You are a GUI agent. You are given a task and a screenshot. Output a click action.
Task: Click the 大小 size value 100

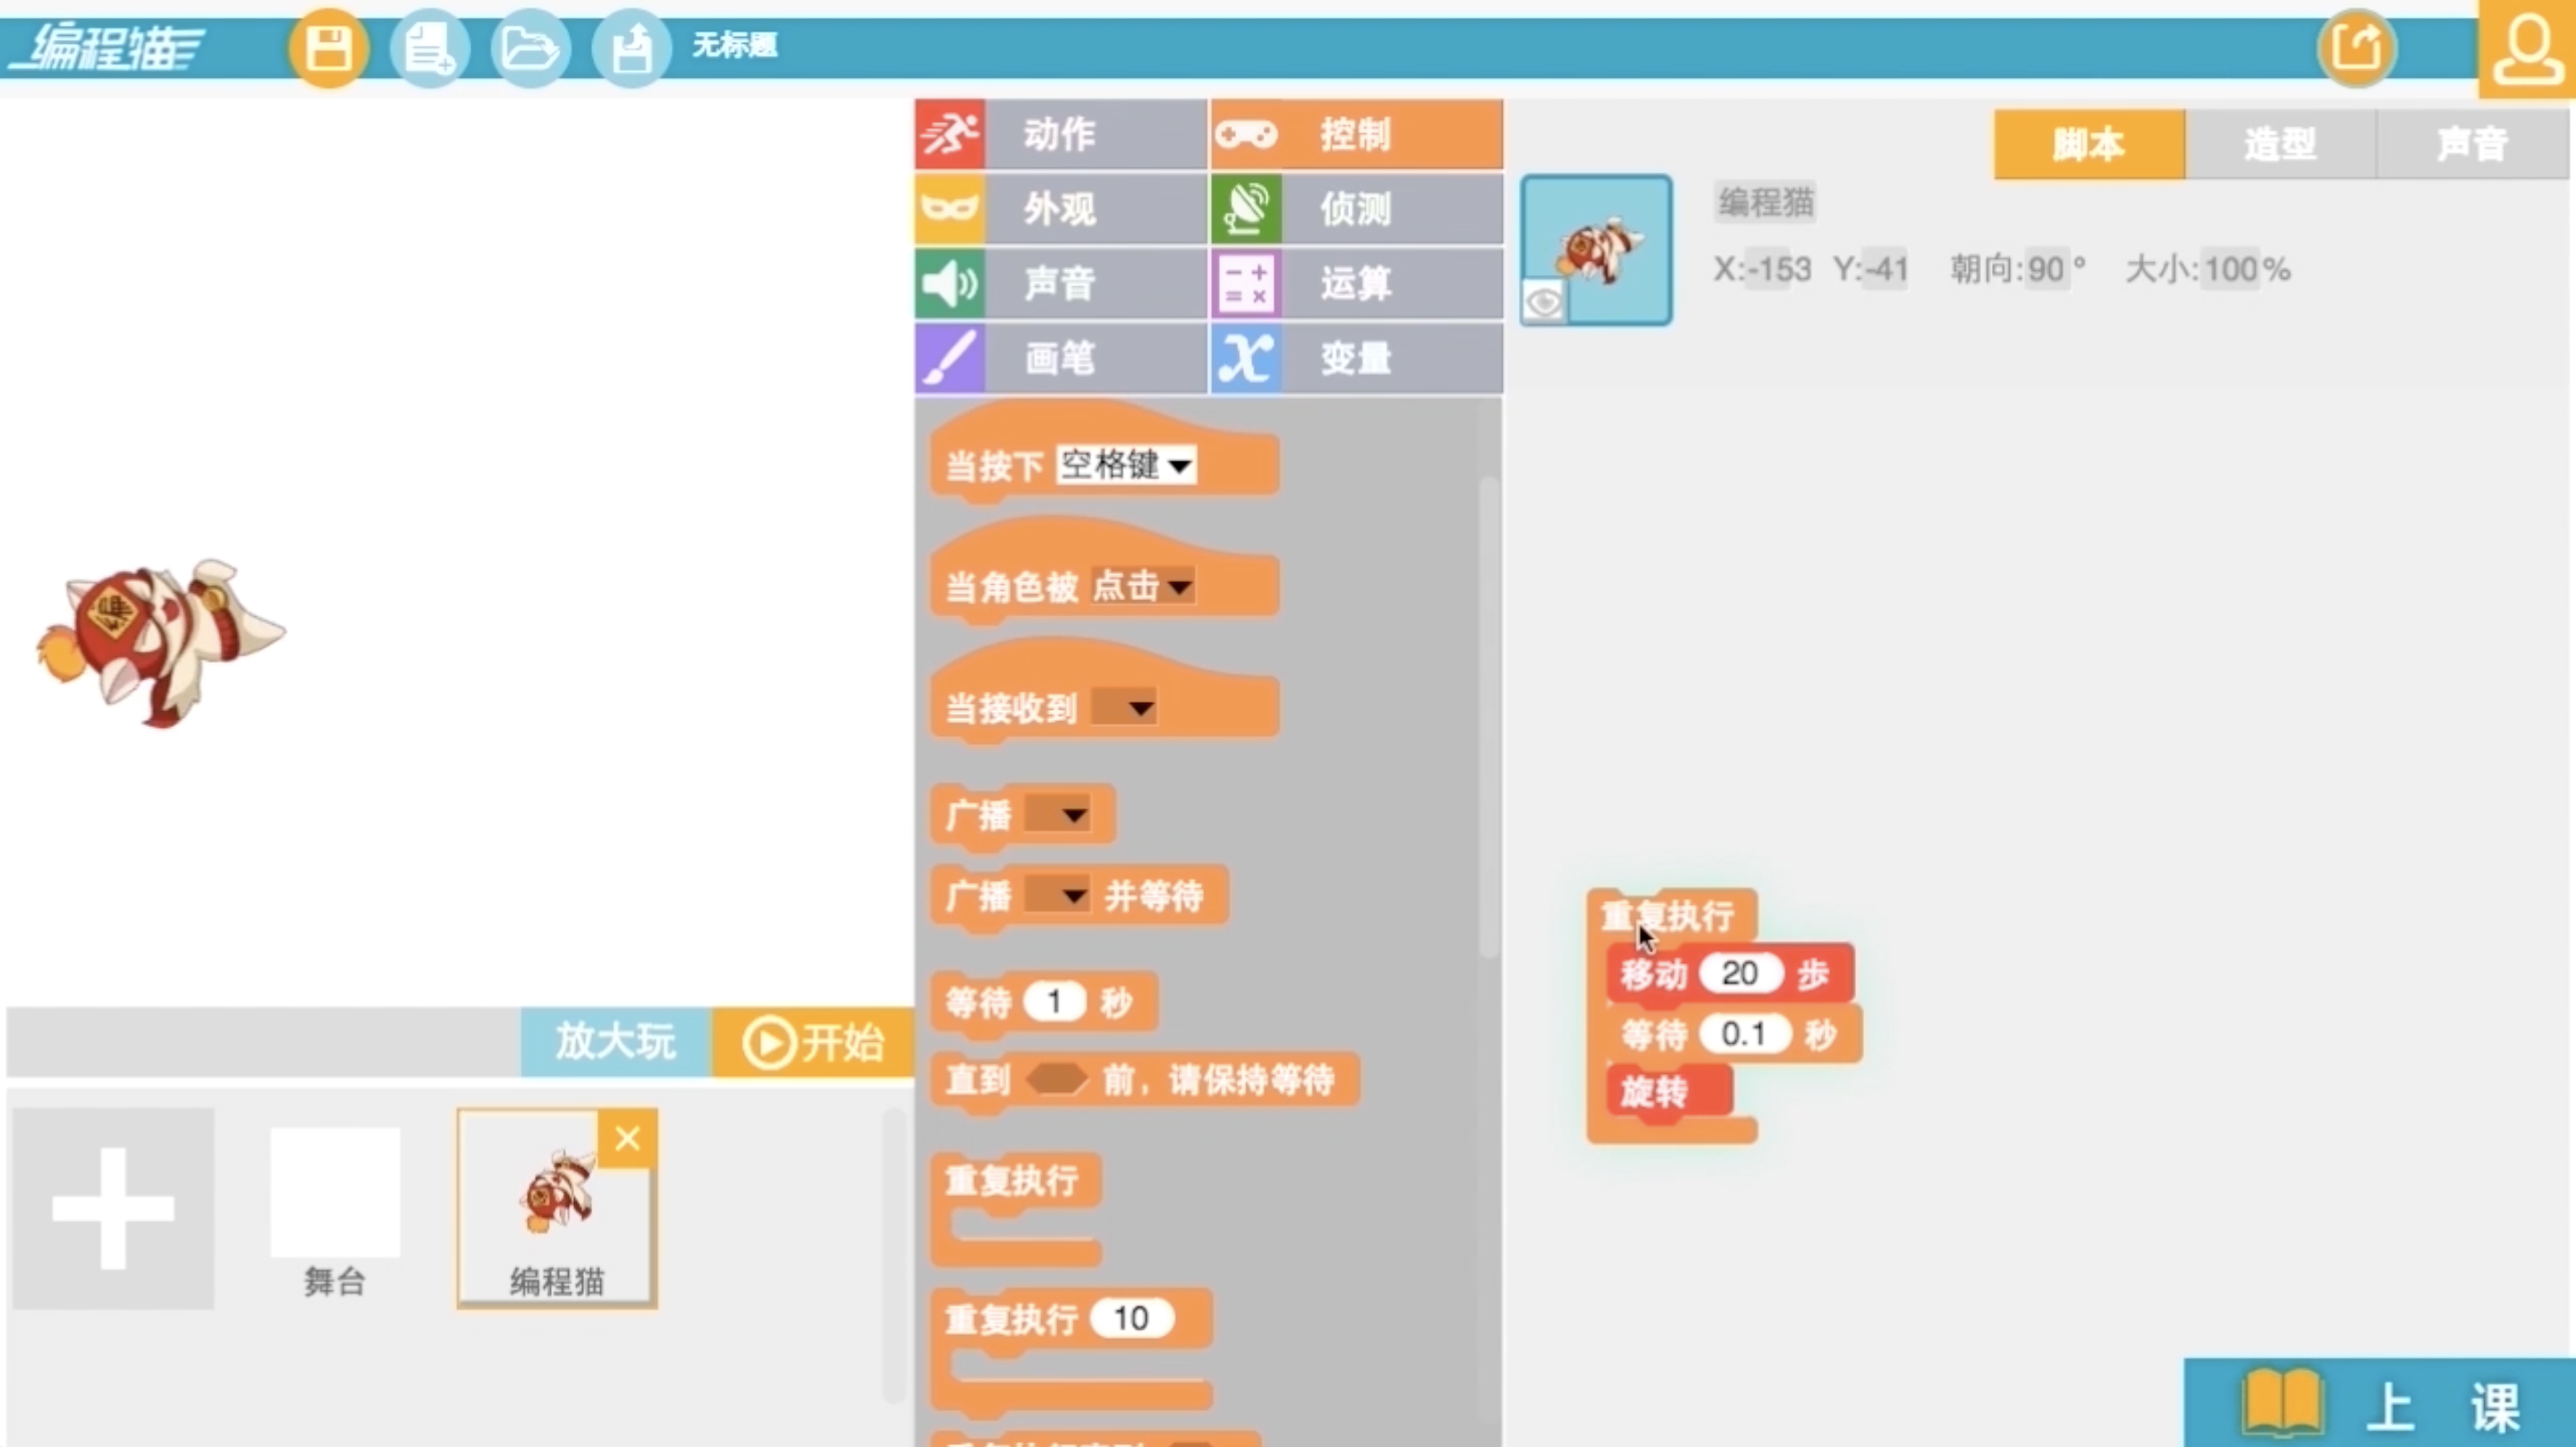2232,269
